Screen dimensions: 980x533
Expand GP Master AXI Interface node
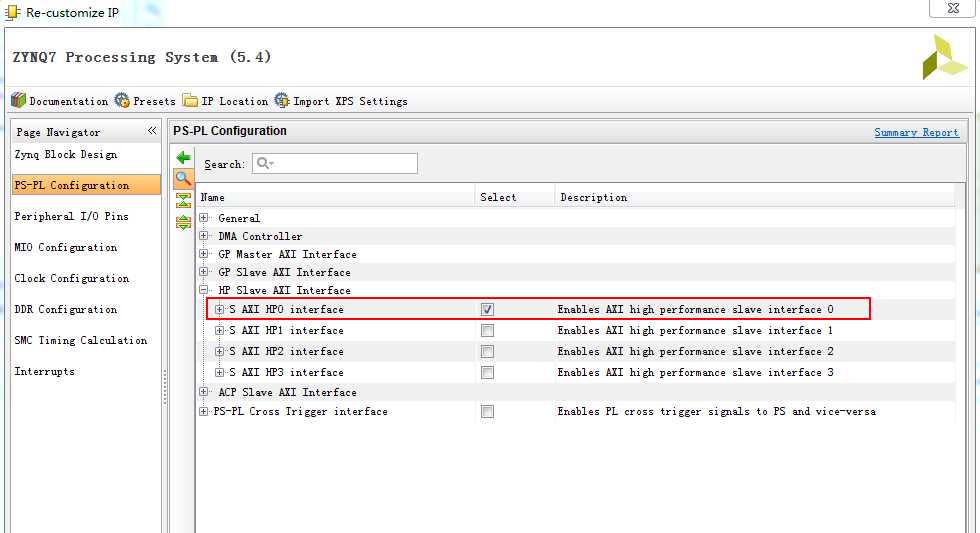coord(204,254)
